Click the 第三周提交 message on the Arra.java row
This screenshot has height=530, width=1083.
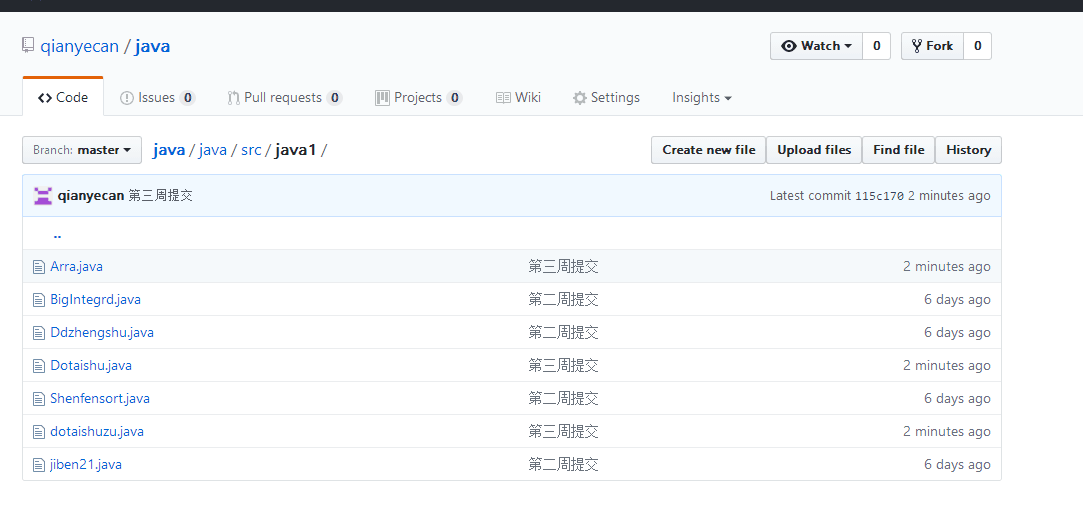click(x=563, y=267)
